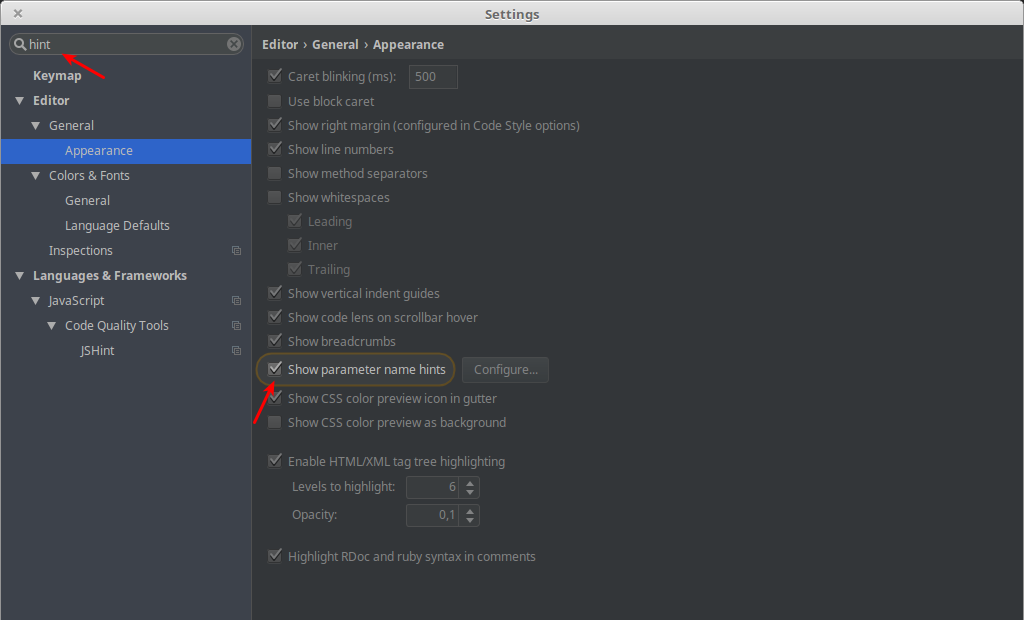Click the Caret blinking milliseconds field
The width and height of the screenshot is (1024, 620).
[433, 76]
